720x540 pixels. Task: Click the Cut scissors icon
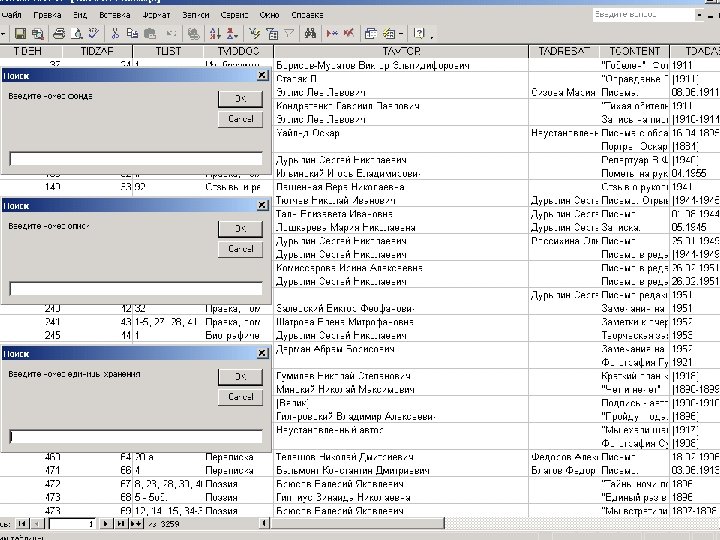(x=115, y=33)
